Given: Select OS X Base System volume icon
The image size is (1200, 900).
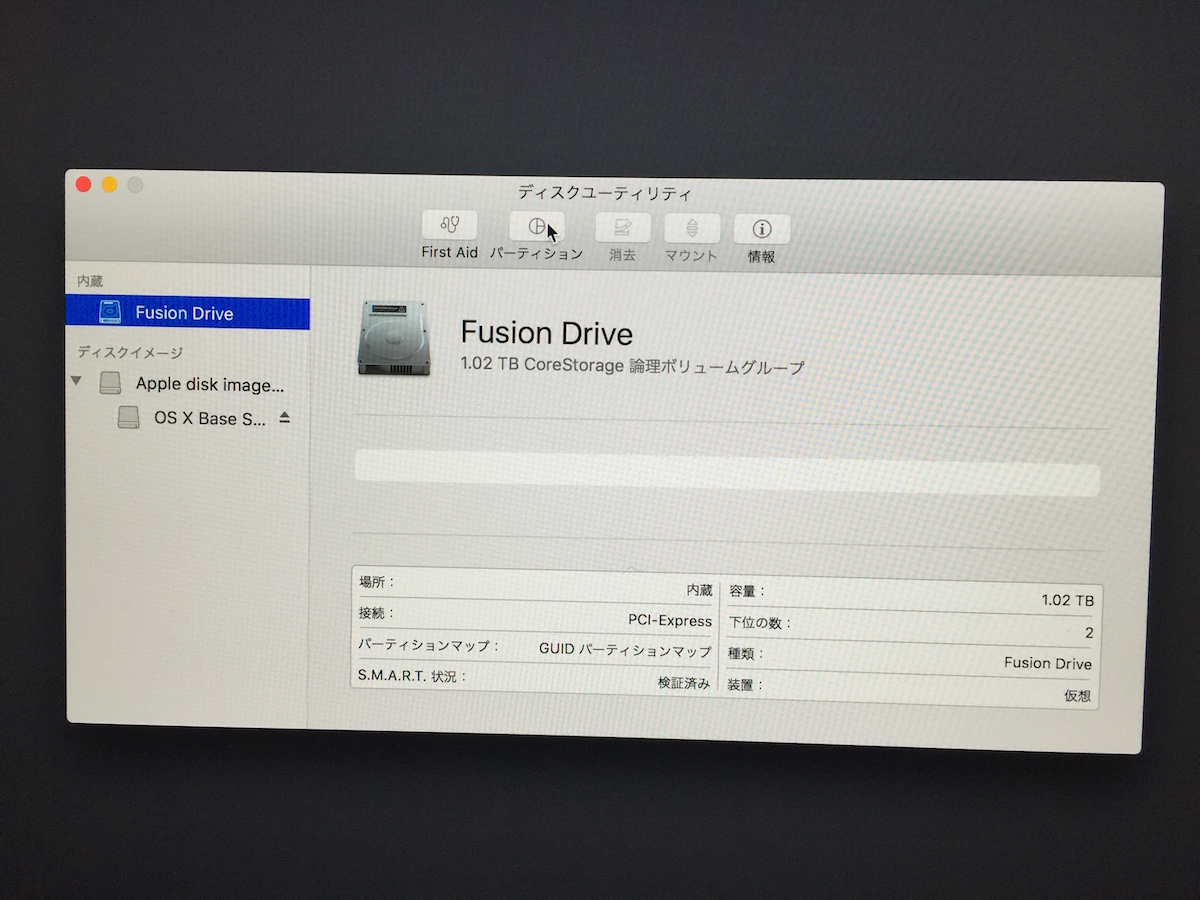Looking at the screenshot, I should (x=128, y=418).
